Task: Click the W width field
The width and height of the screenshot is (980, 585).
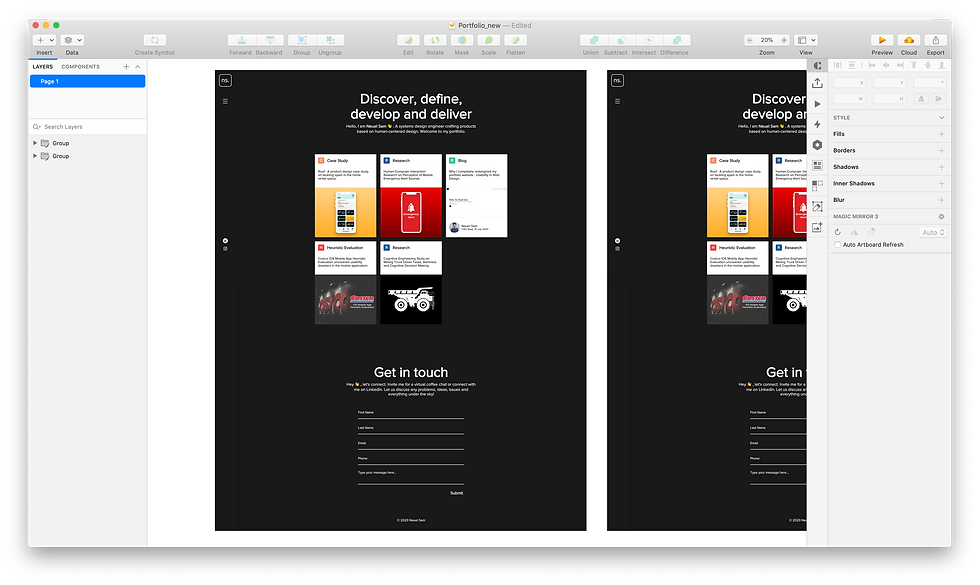Action: coord(849,99)
